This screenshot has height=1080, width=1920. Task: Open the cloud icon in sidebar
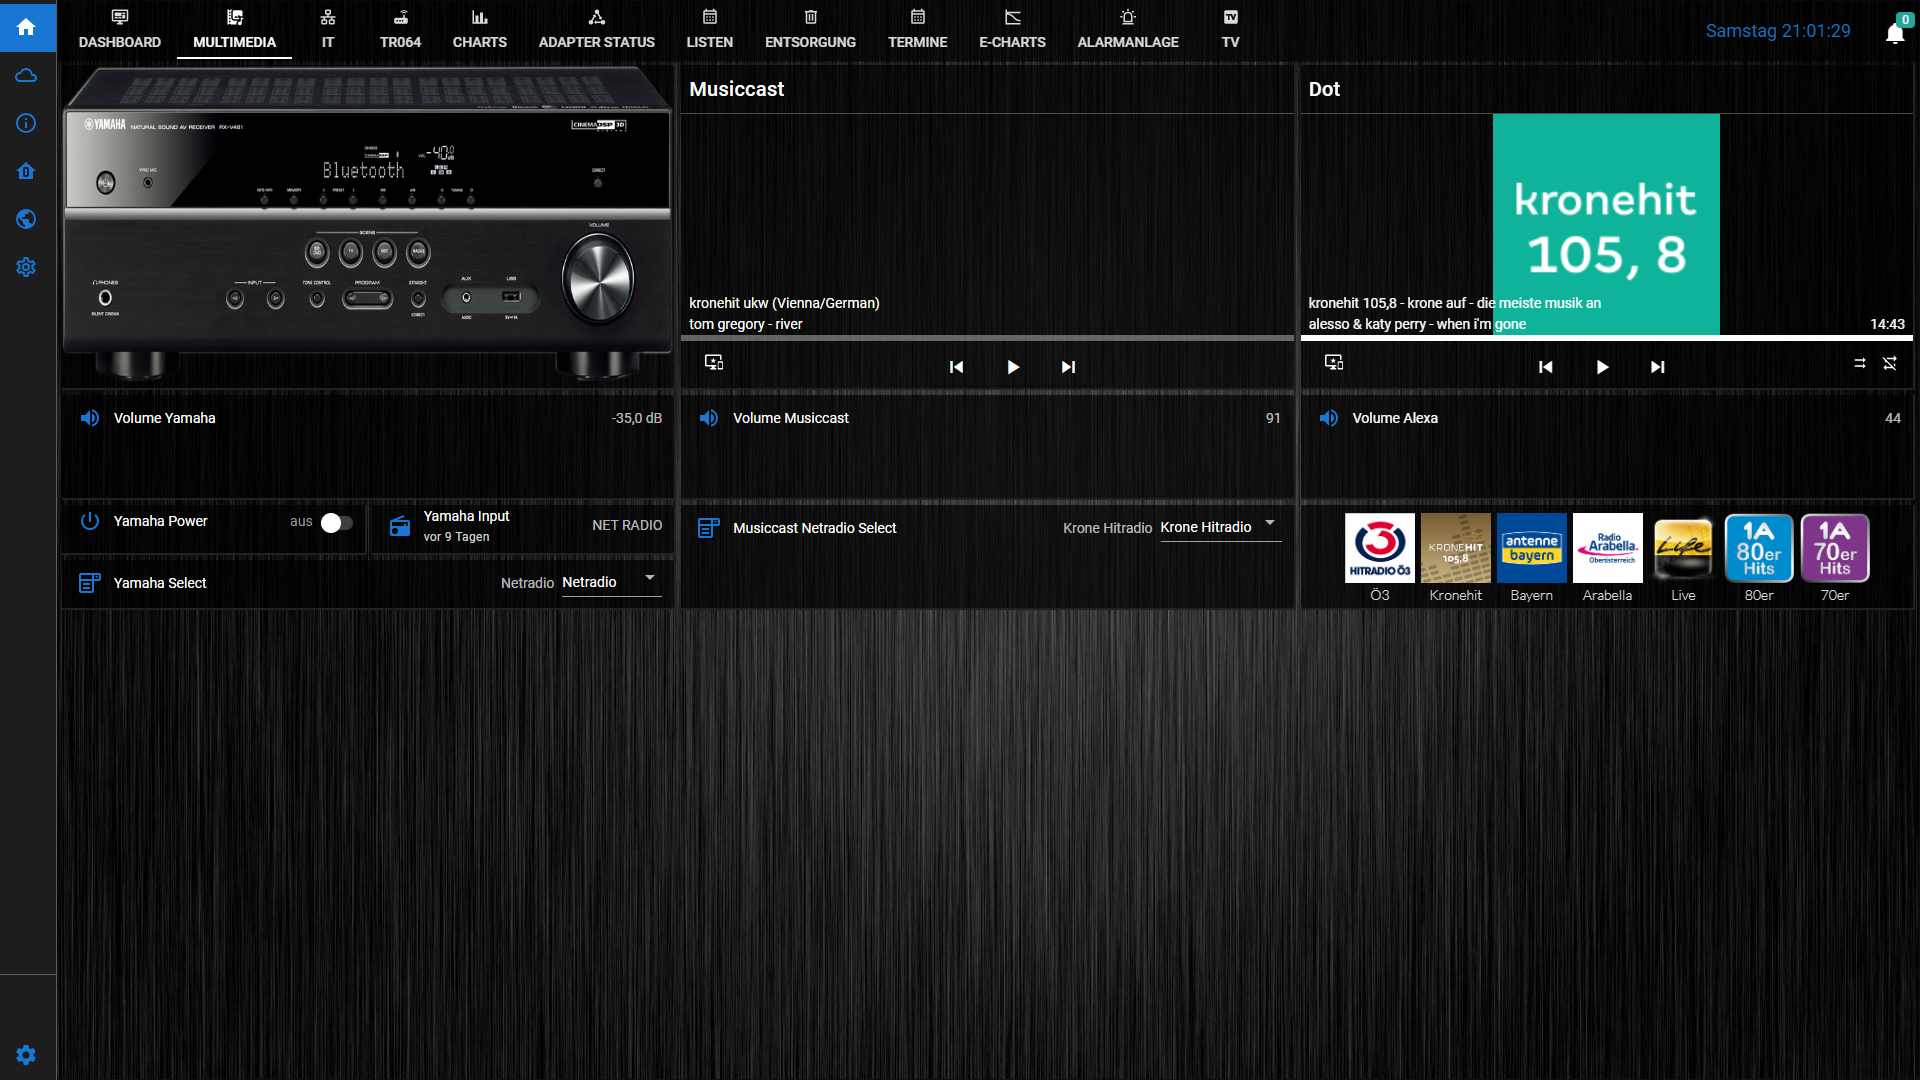click(26, 76)
